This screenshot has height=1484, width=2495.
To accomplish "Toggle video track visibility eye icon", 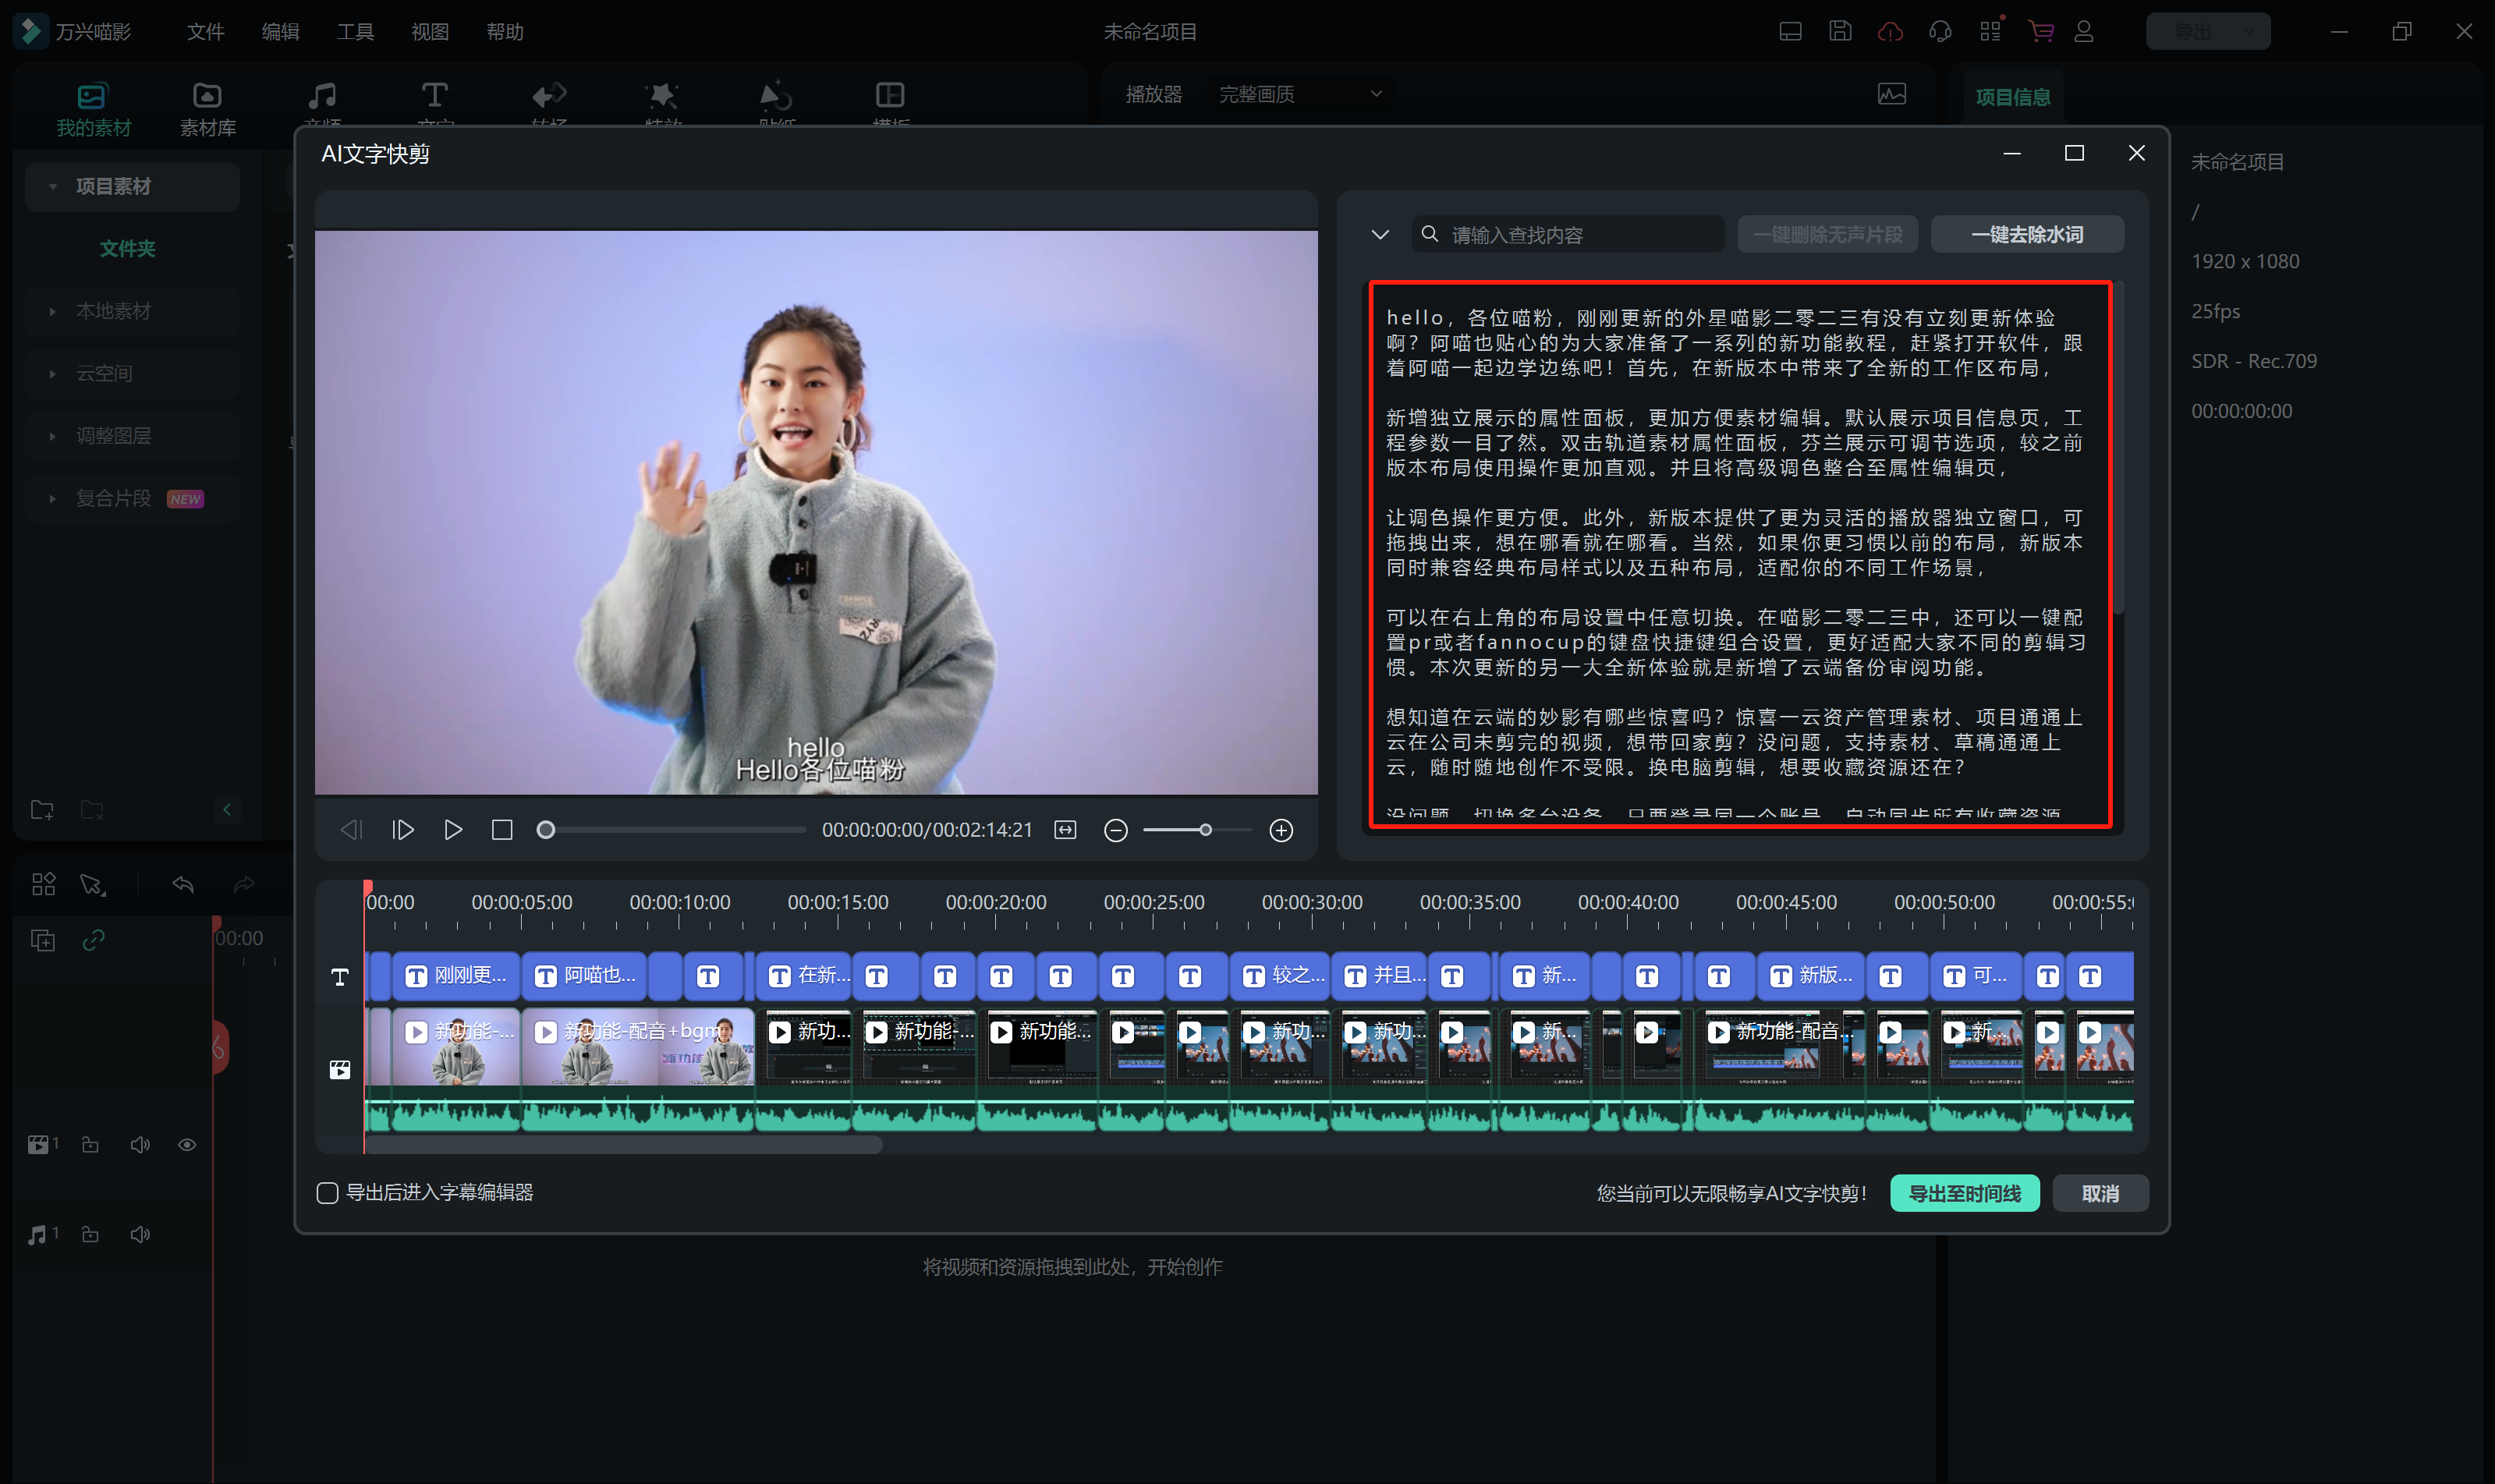I will coord(187,1145).
